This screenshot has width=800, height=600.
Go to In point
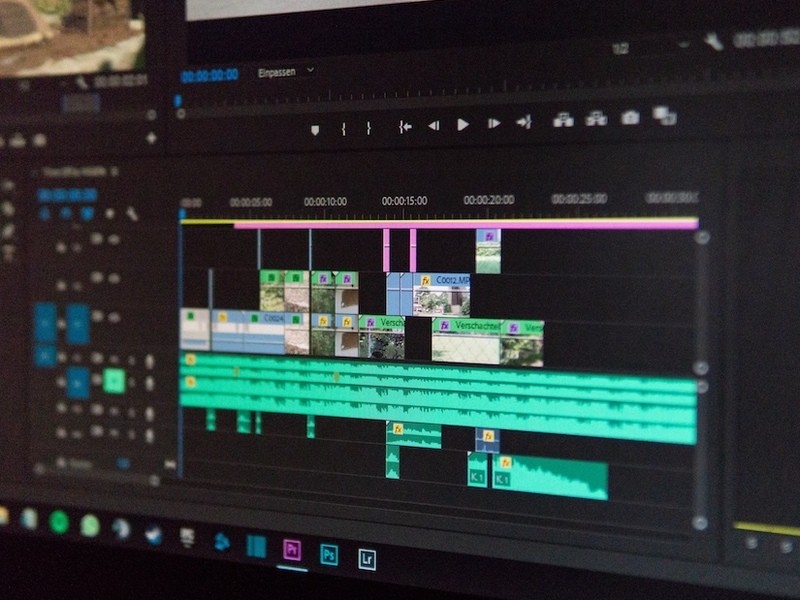405,126
